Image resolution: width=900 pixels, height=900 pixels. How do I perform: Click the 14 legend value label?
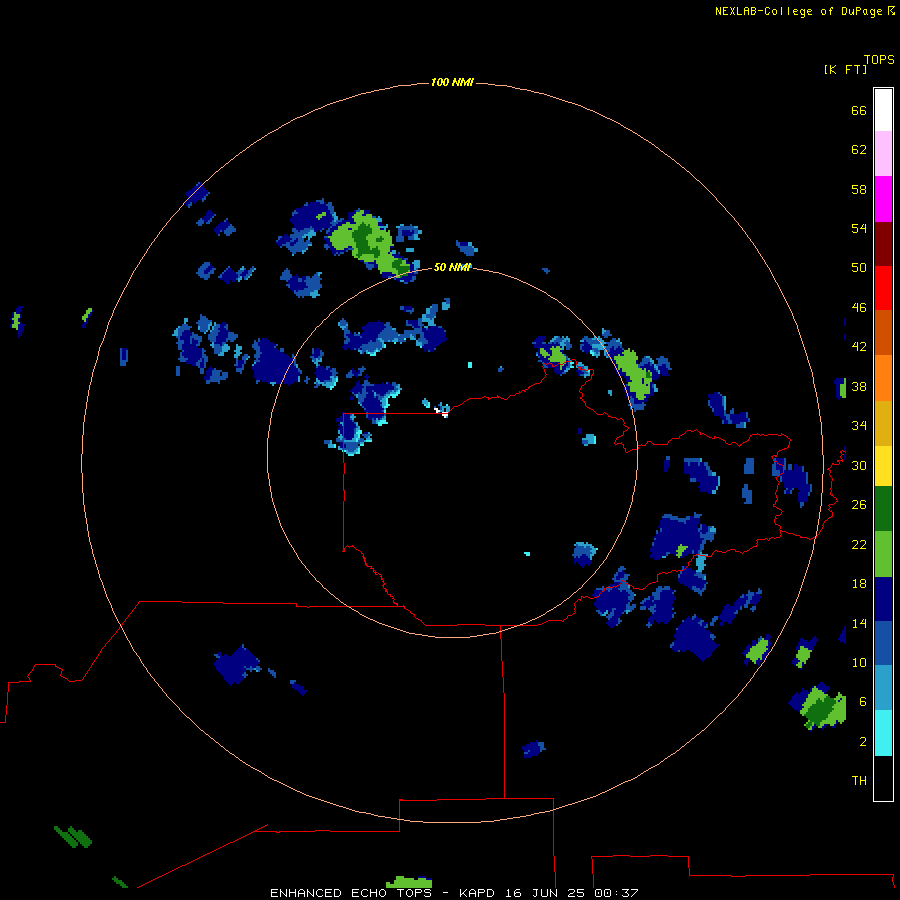coord(859,623)
